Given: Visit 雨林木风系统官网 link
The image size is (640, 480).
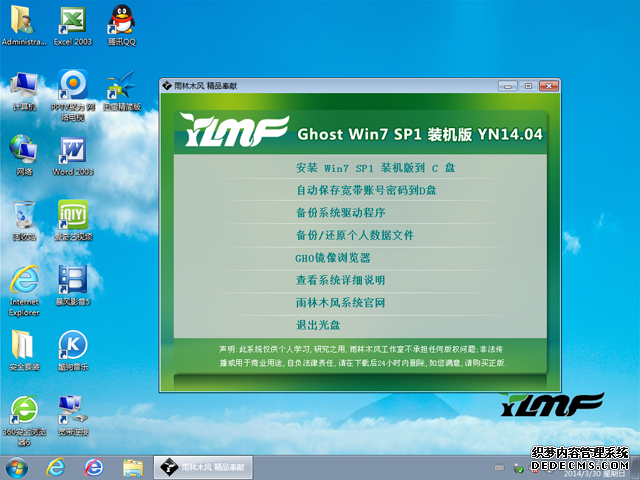Looking at the screenshot, I should [340, 303].
